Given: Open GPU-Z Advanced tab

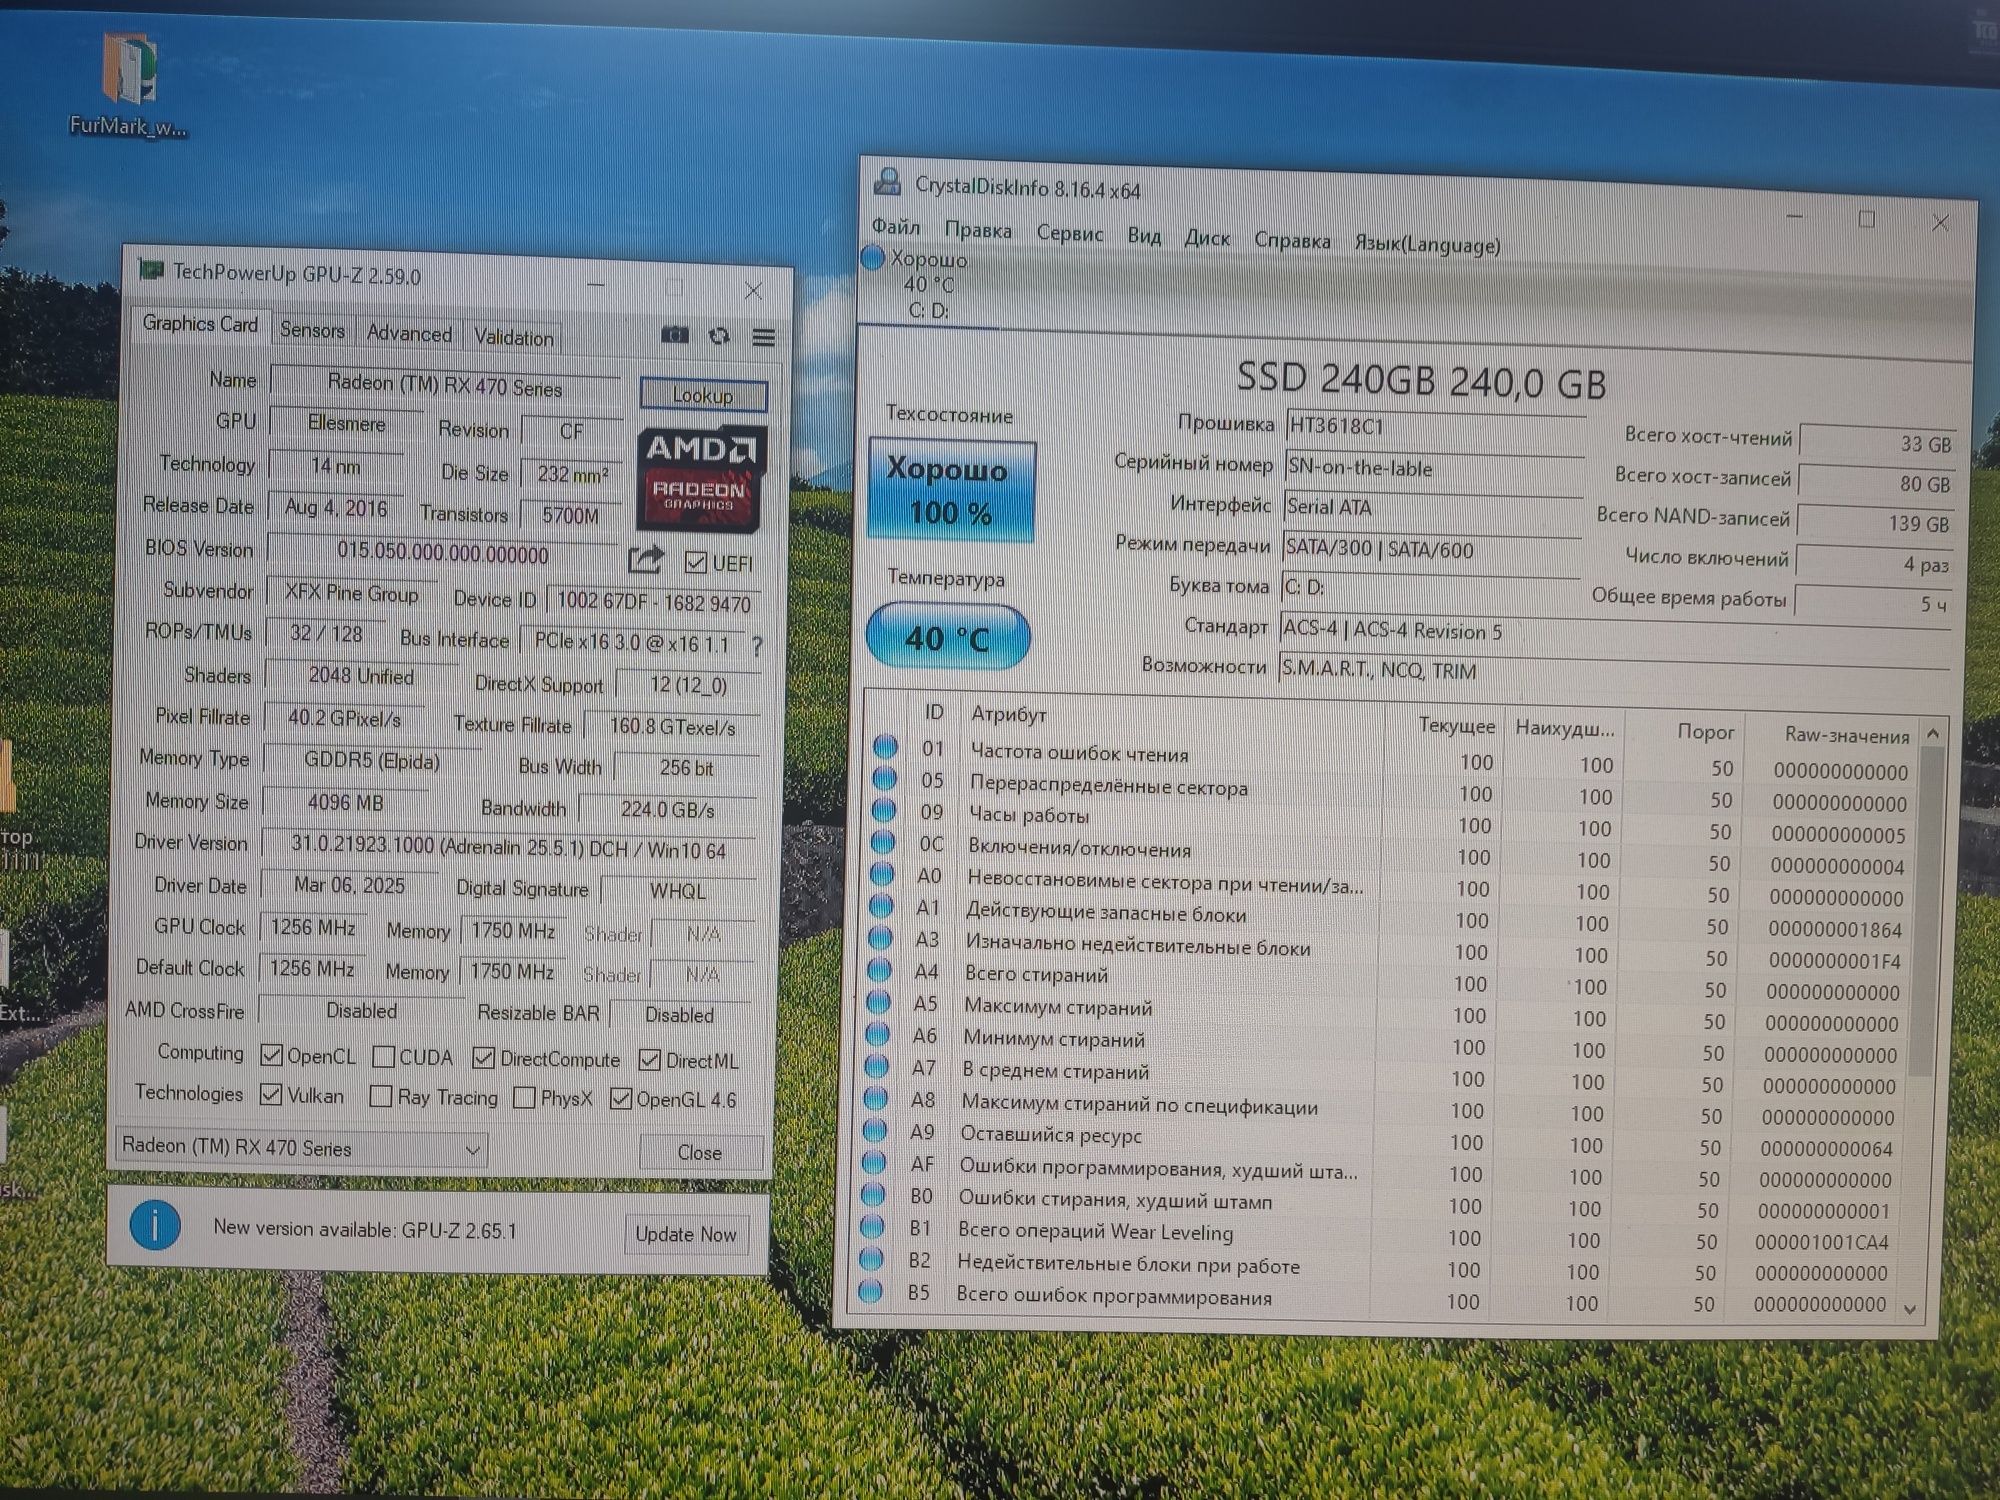Looking at the screenshot, I should (x=409, y=333).
